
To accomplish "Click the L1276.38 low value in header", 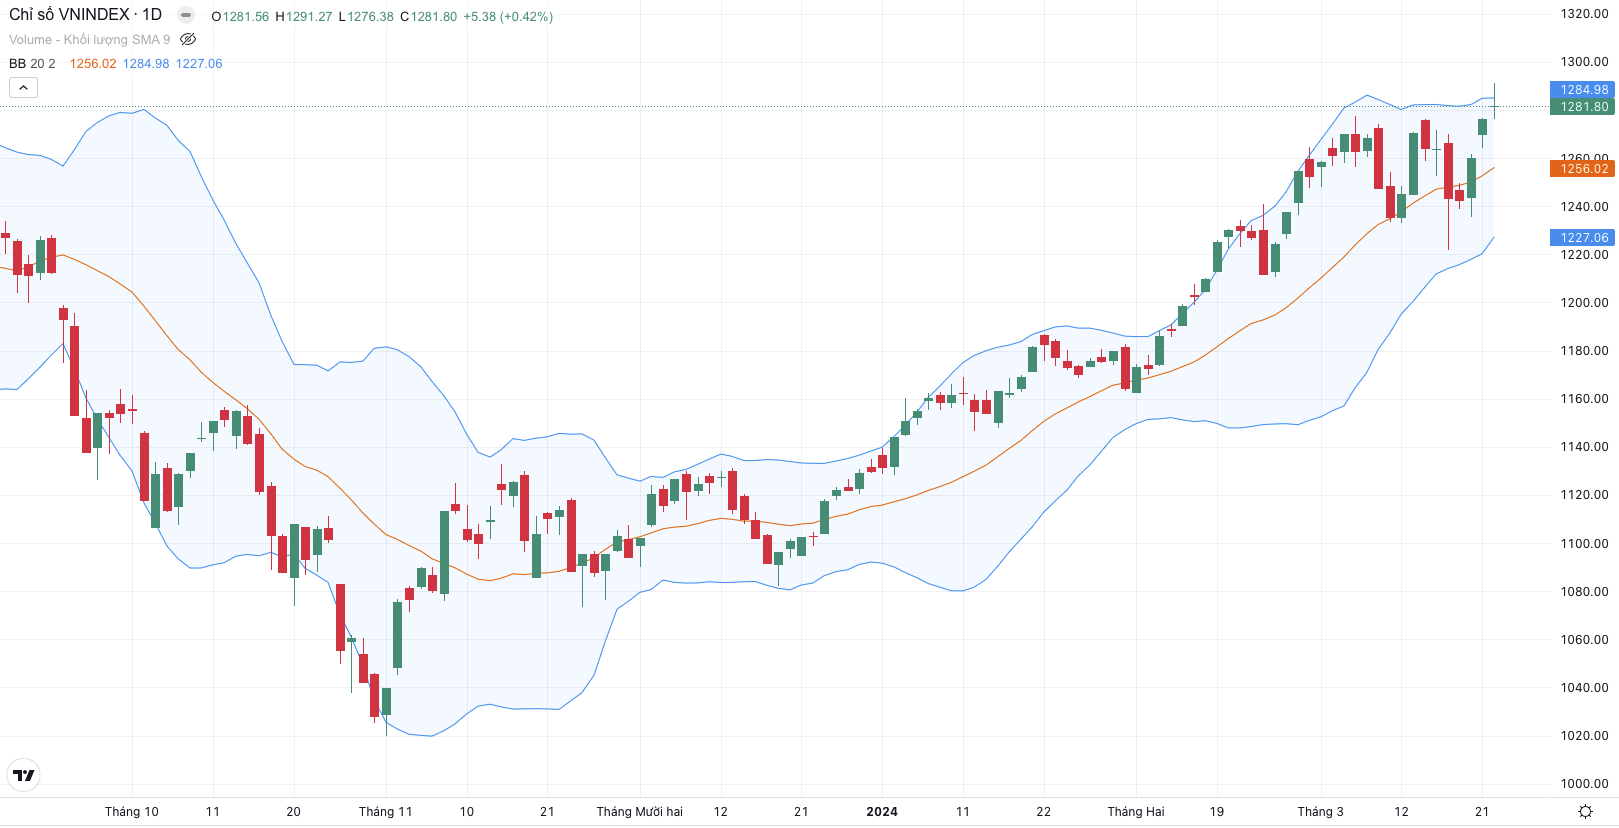I will (366, 16).
